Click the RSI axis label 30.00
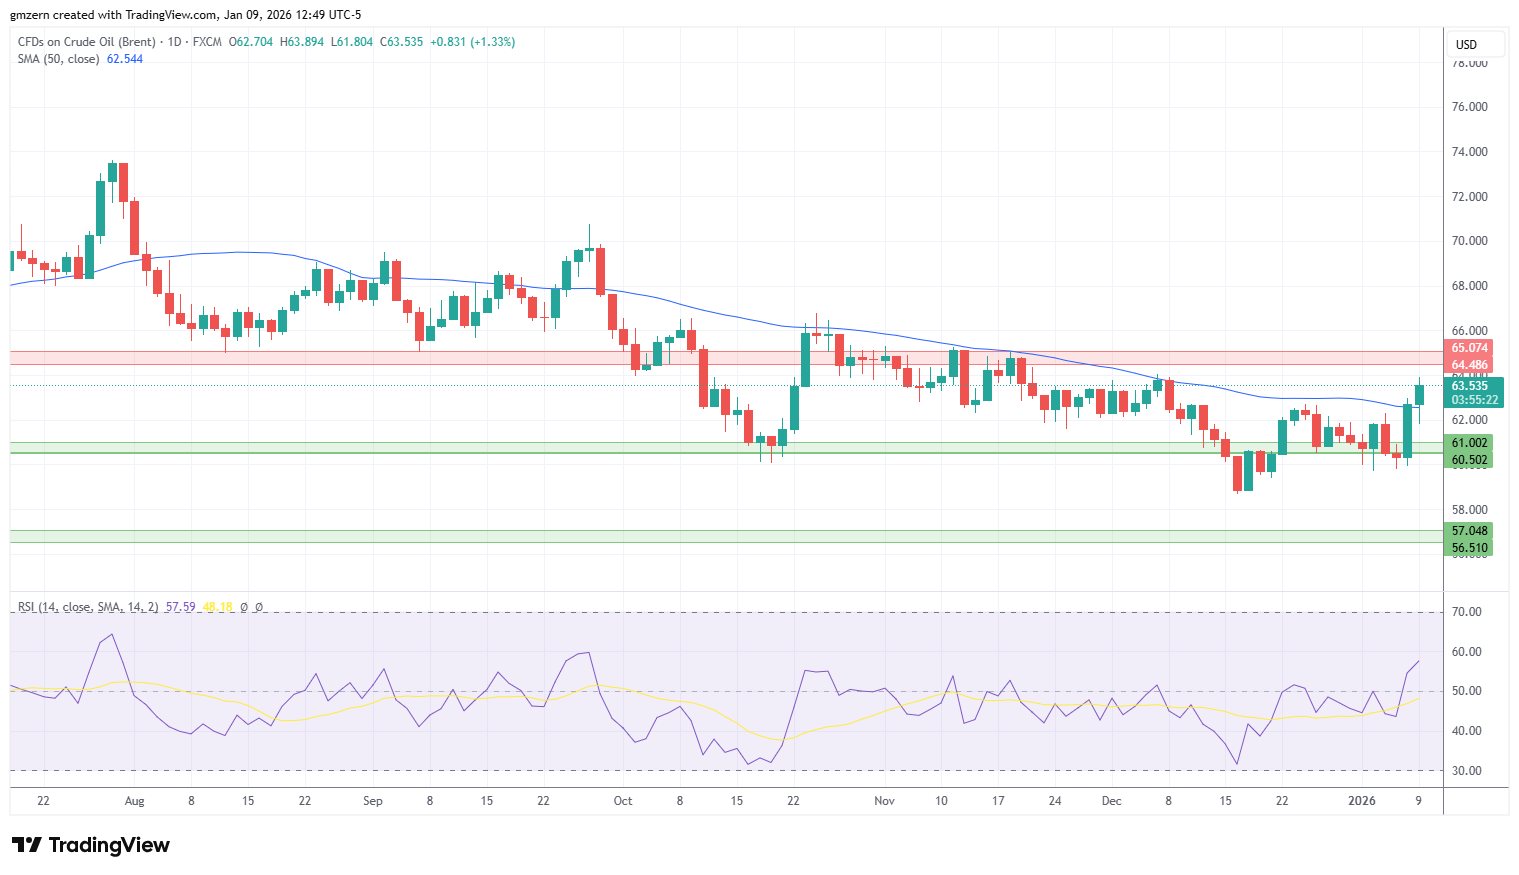This screenshot has width=1519, height=875. pos(1468,771)
